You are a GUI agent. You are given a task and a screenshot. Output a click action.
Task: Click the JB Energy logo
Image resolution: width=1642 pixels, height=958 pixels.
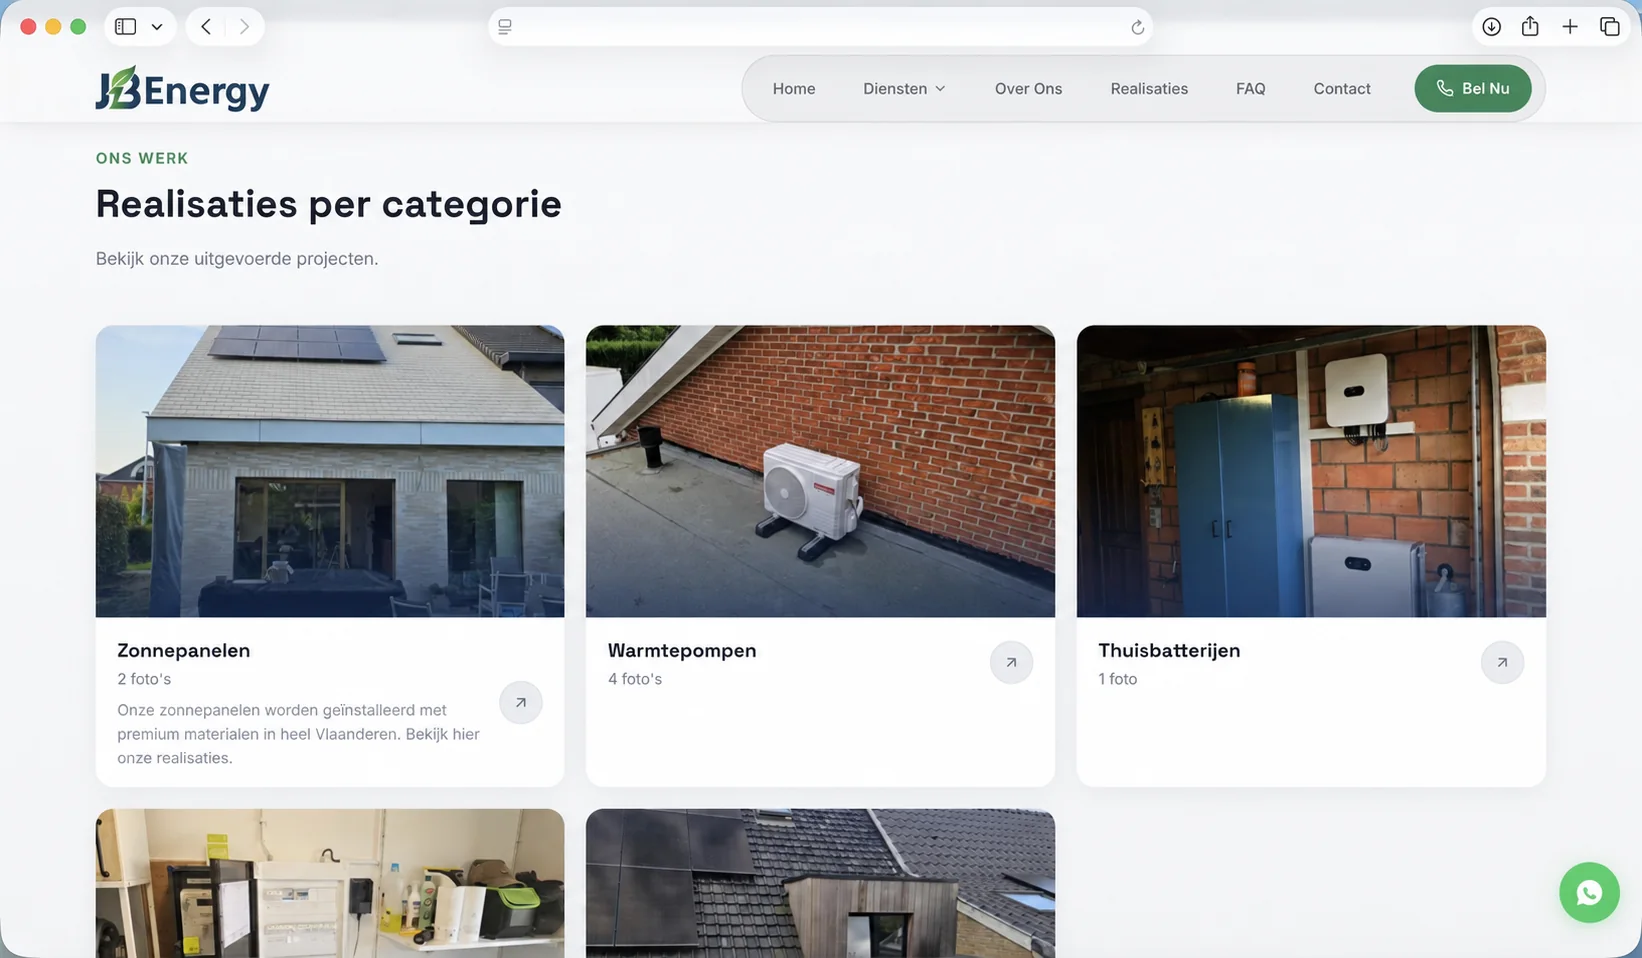tap(182, 89)
